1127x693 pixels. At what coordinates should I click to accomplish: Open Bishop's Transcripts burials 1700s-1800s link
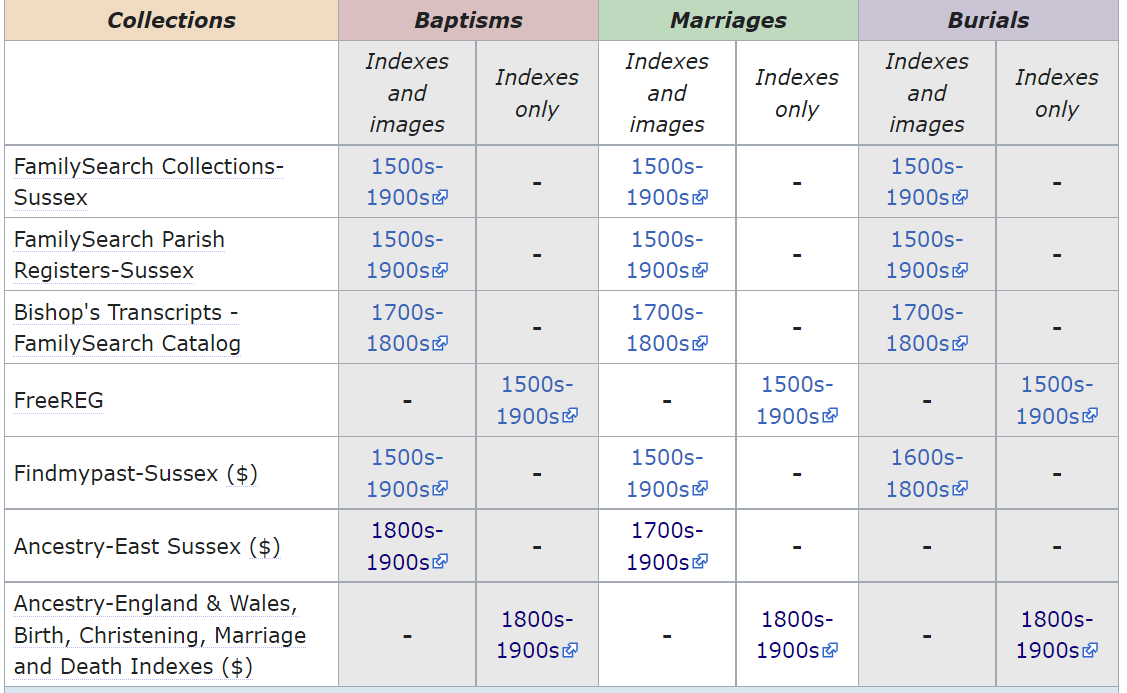coord(926,328)
